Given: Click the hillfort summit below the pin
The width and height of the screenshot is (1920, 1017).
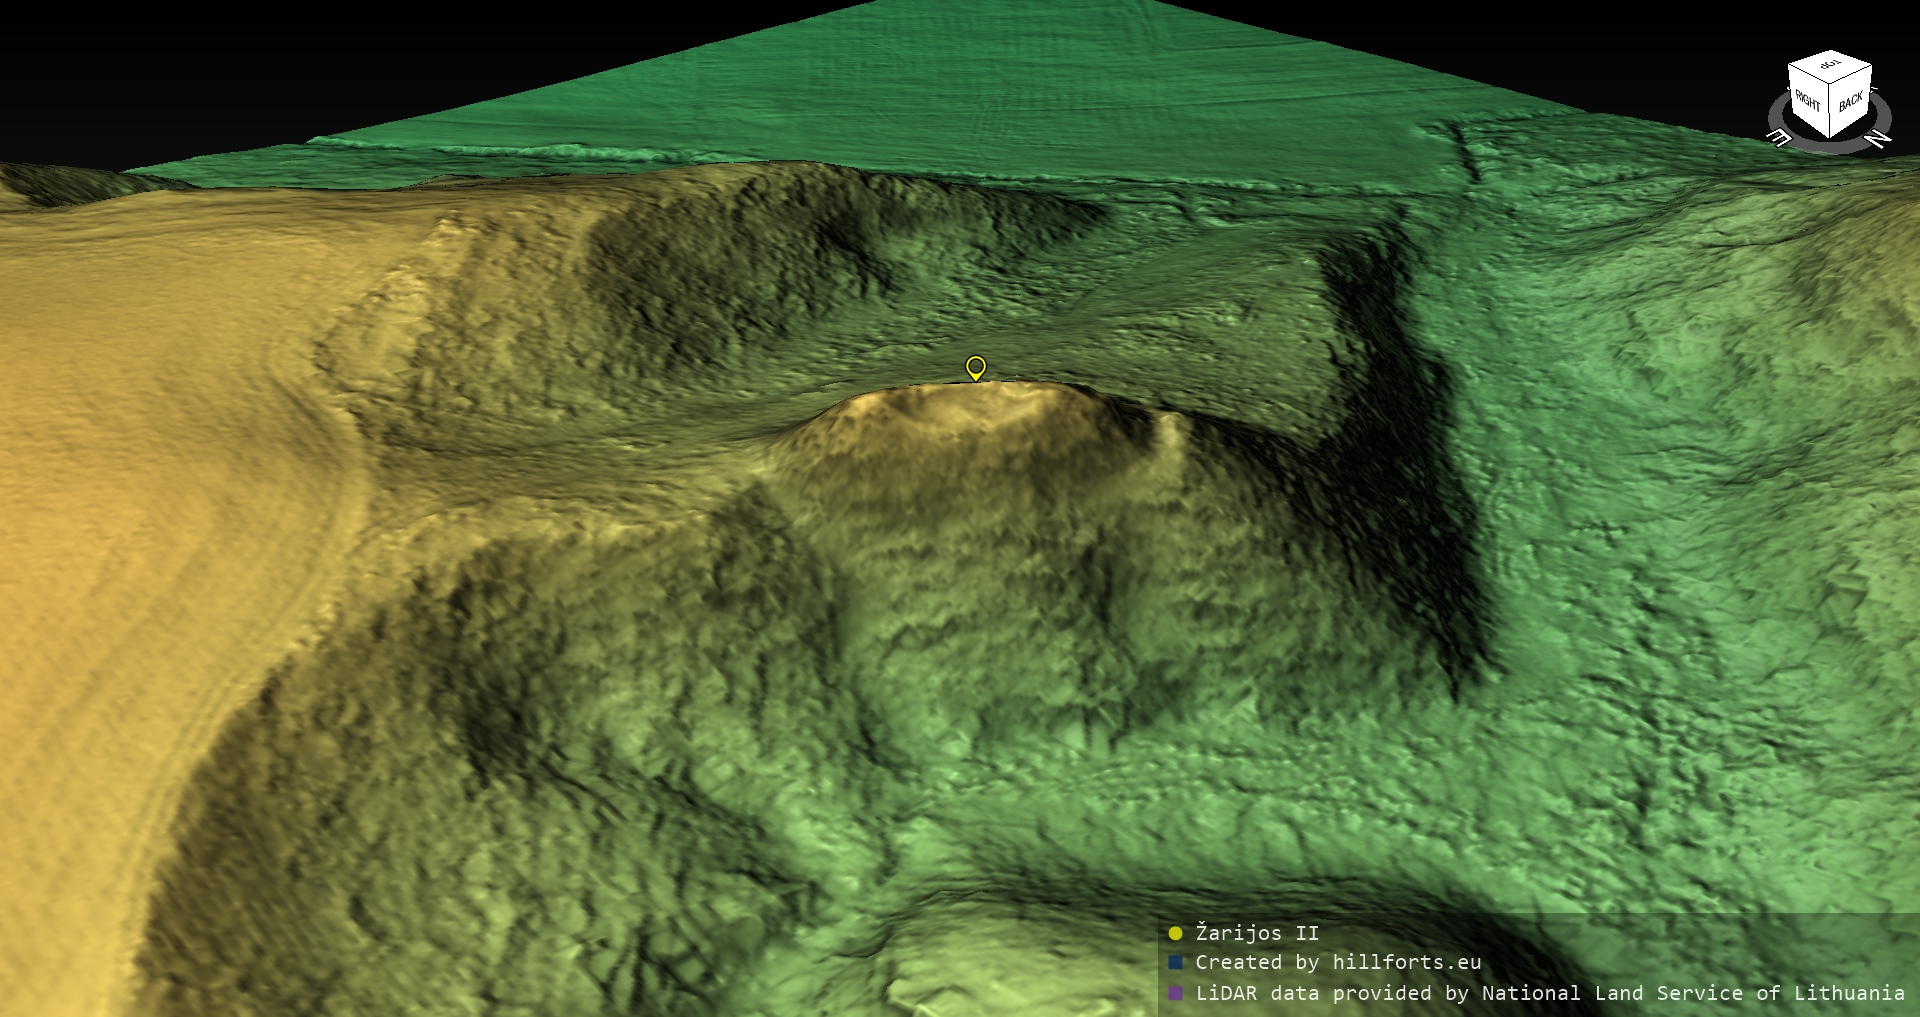Looking at the screenshot, I should 975,405.
